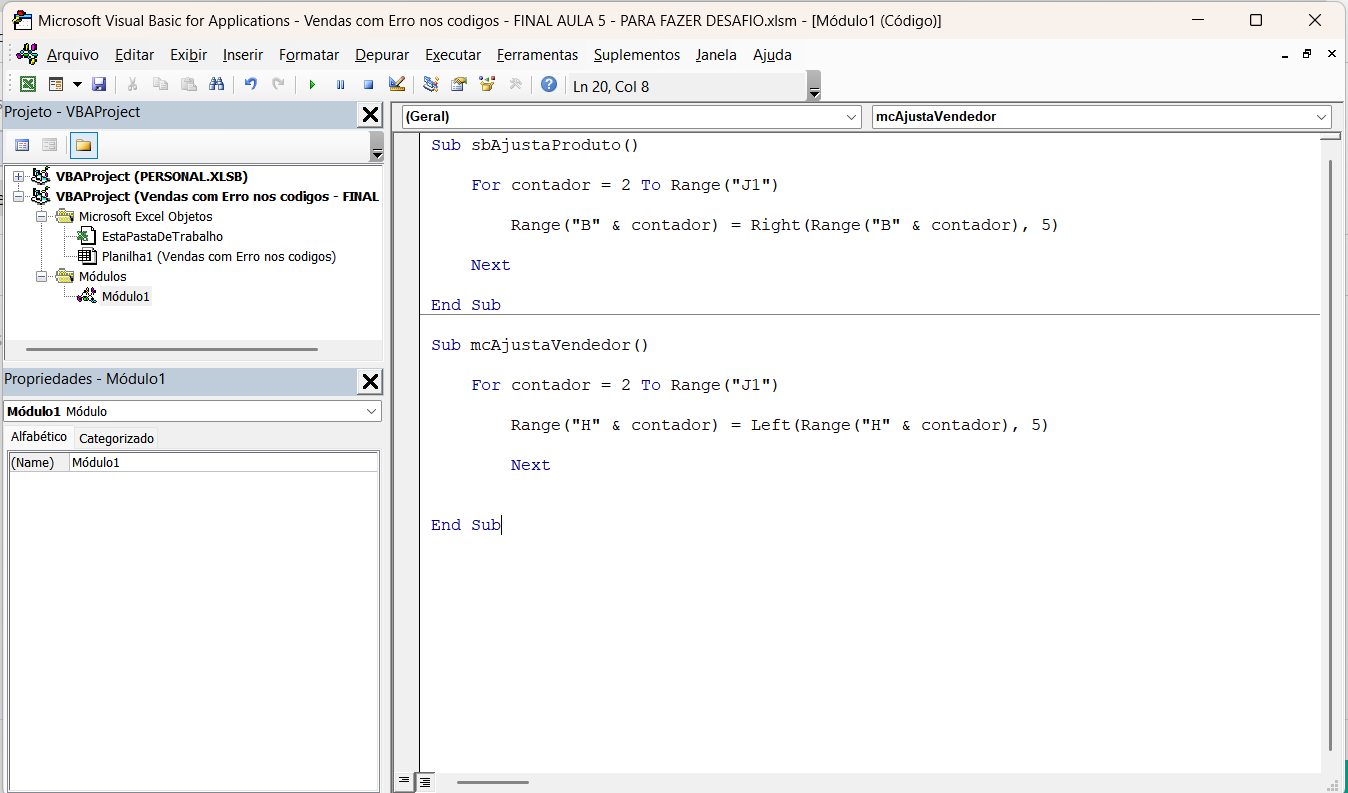Click the Copy icon in toolbar
Image resolution: width=1348 pixels, height=793 pixels.
[160, 85]
